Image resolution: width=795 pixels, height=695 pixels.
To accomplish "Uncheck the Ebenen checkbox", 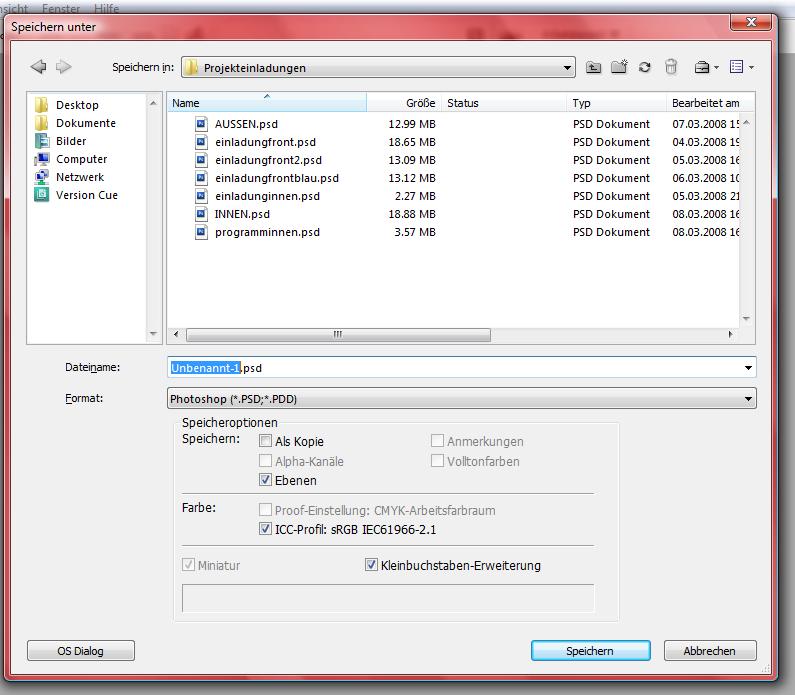I will pos(266,480).
